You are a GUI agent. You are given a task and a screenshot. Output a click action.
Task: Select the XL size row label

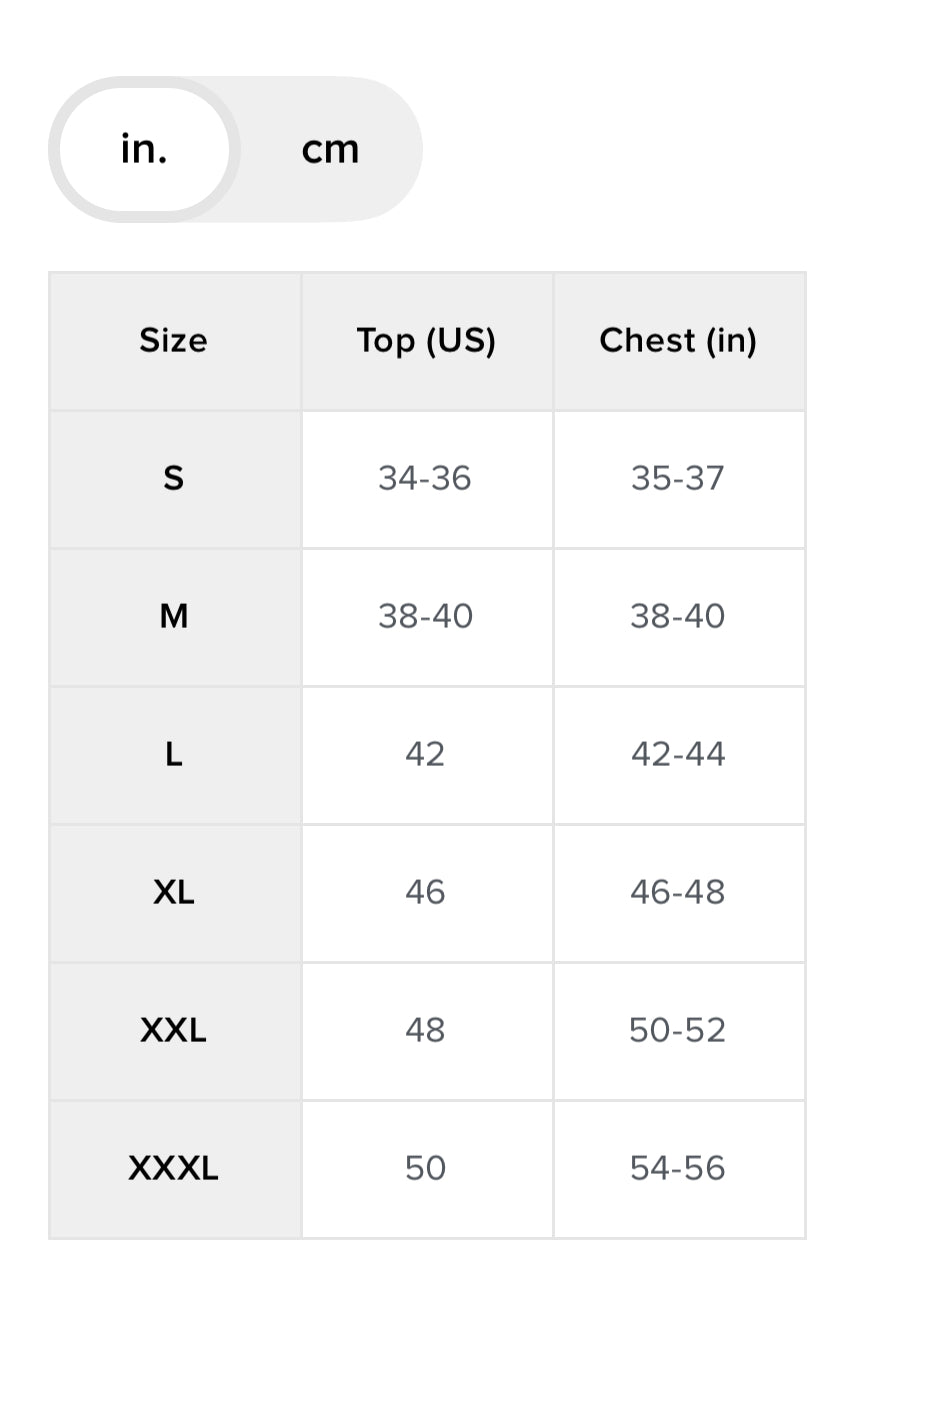click(x=174, y=893)
